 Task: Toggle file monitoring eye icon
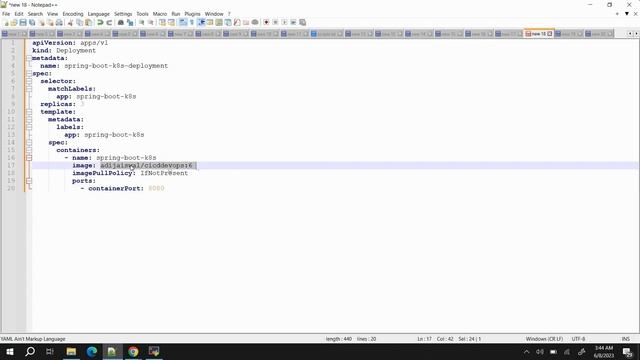coord(255,22)
